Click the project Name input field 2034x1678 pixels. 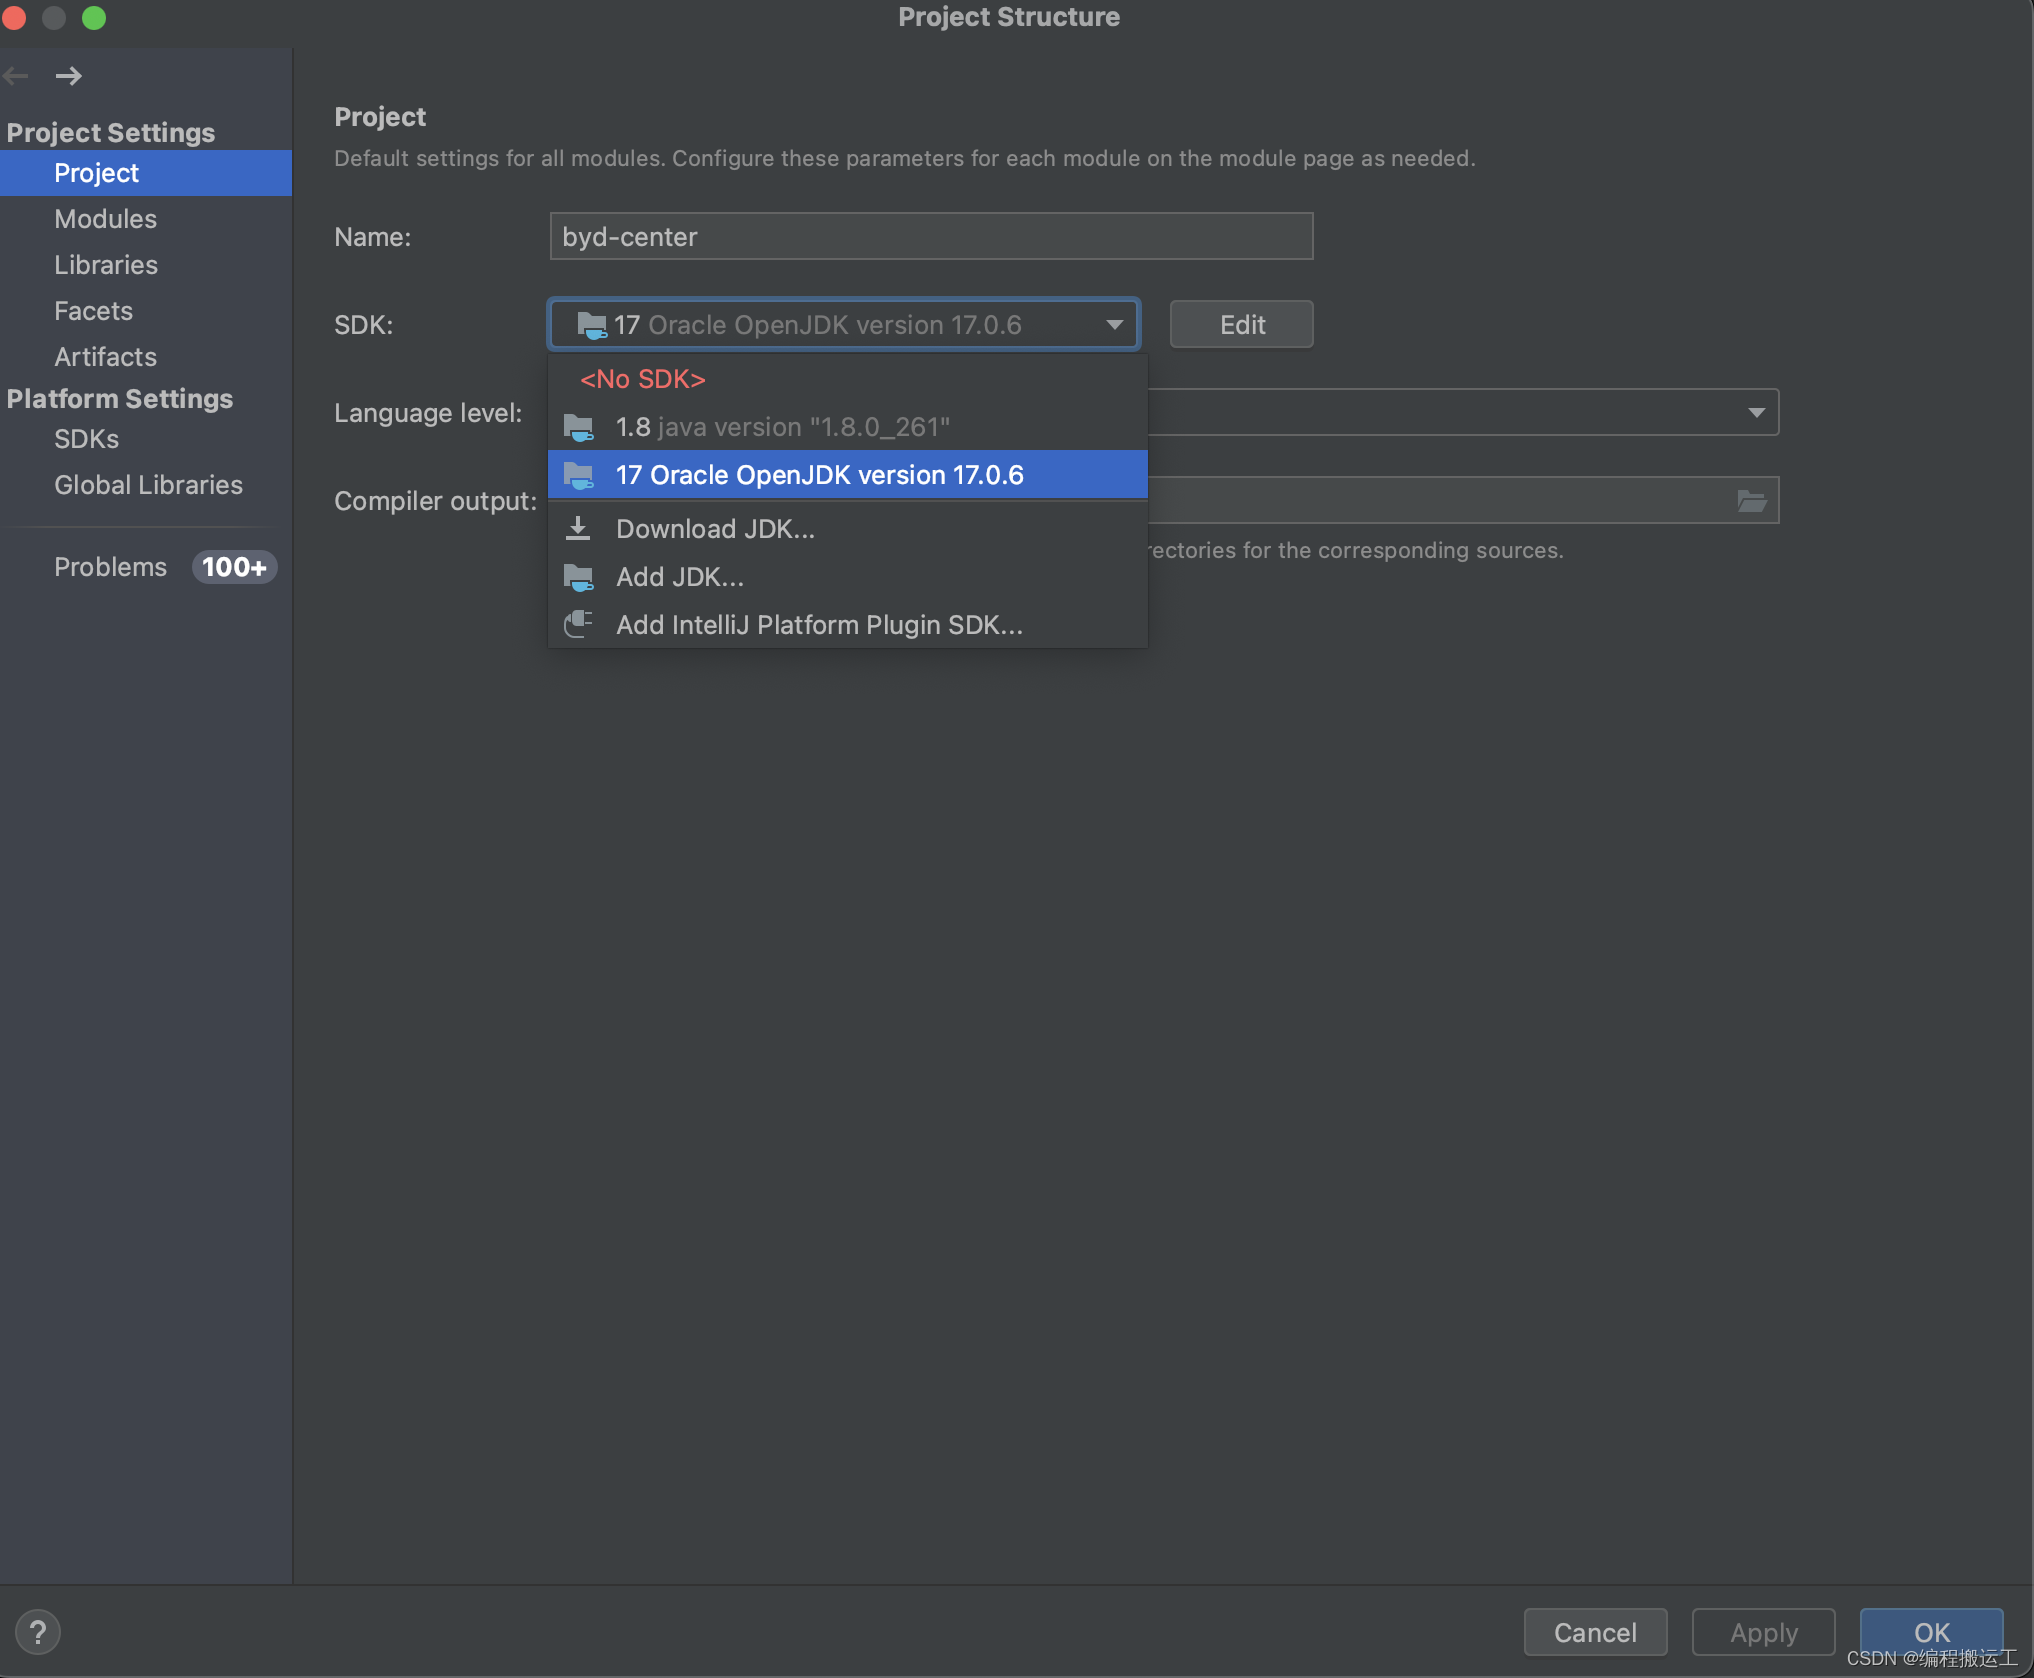click(x=930, y=237)
